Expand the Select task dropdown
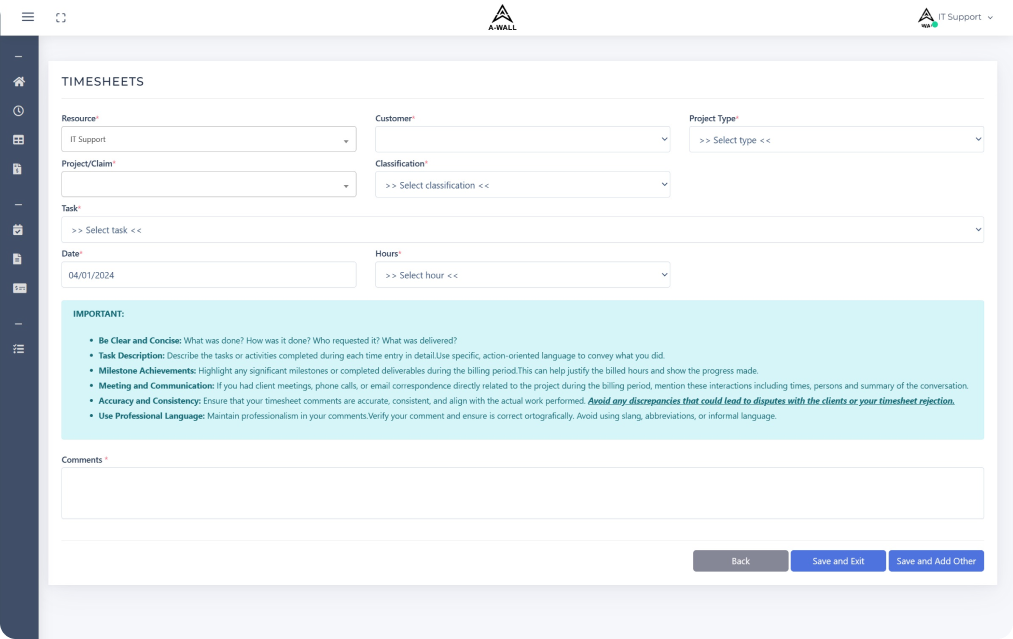The height and width of the screenshot is (639, 1013). [522, 230]
